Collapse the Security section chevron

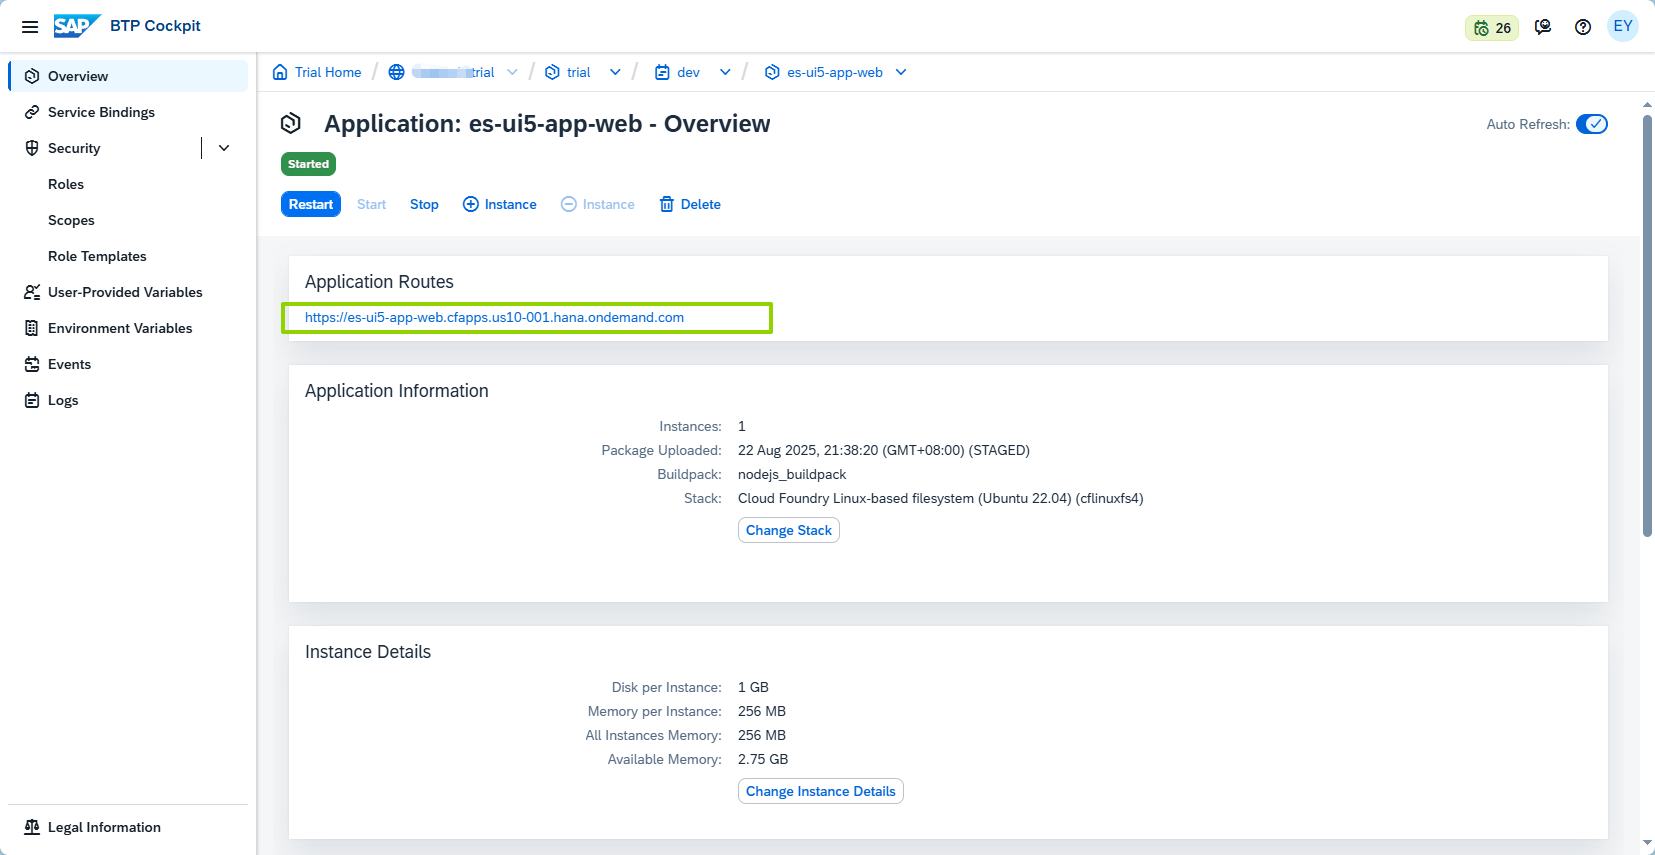coord(224,148)
